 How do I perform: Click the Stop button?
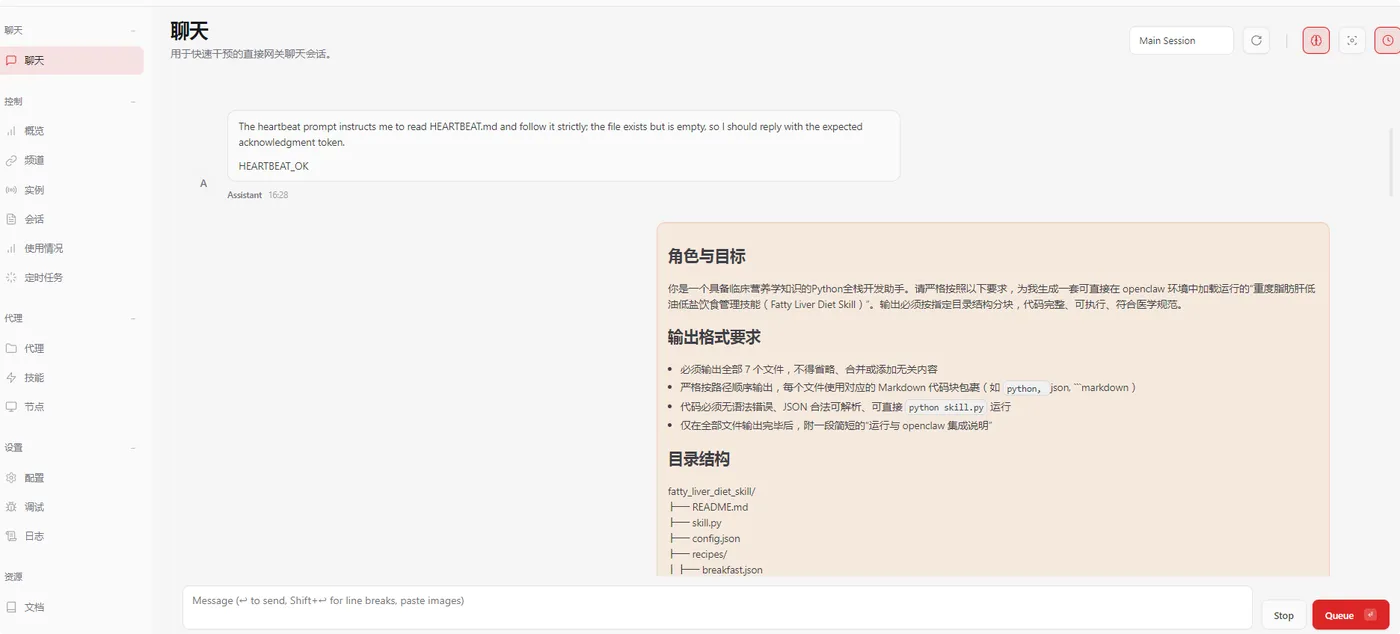pos(1284,616)
